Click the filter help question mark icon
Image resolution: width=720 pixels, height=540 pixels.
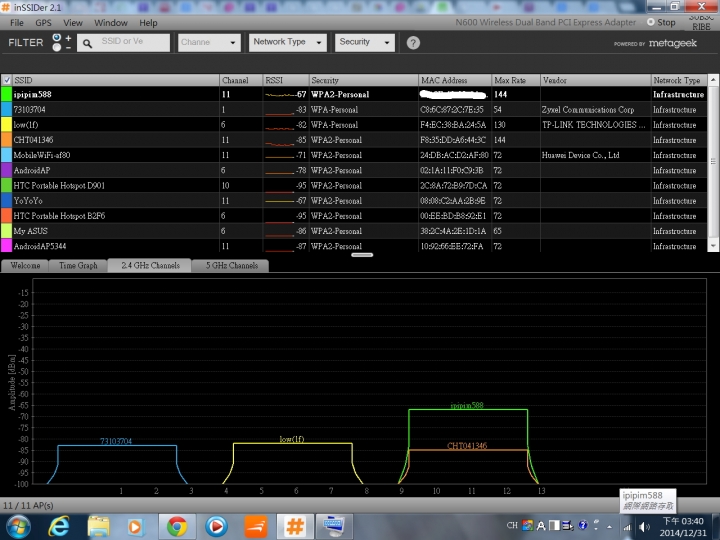(413, 43)
